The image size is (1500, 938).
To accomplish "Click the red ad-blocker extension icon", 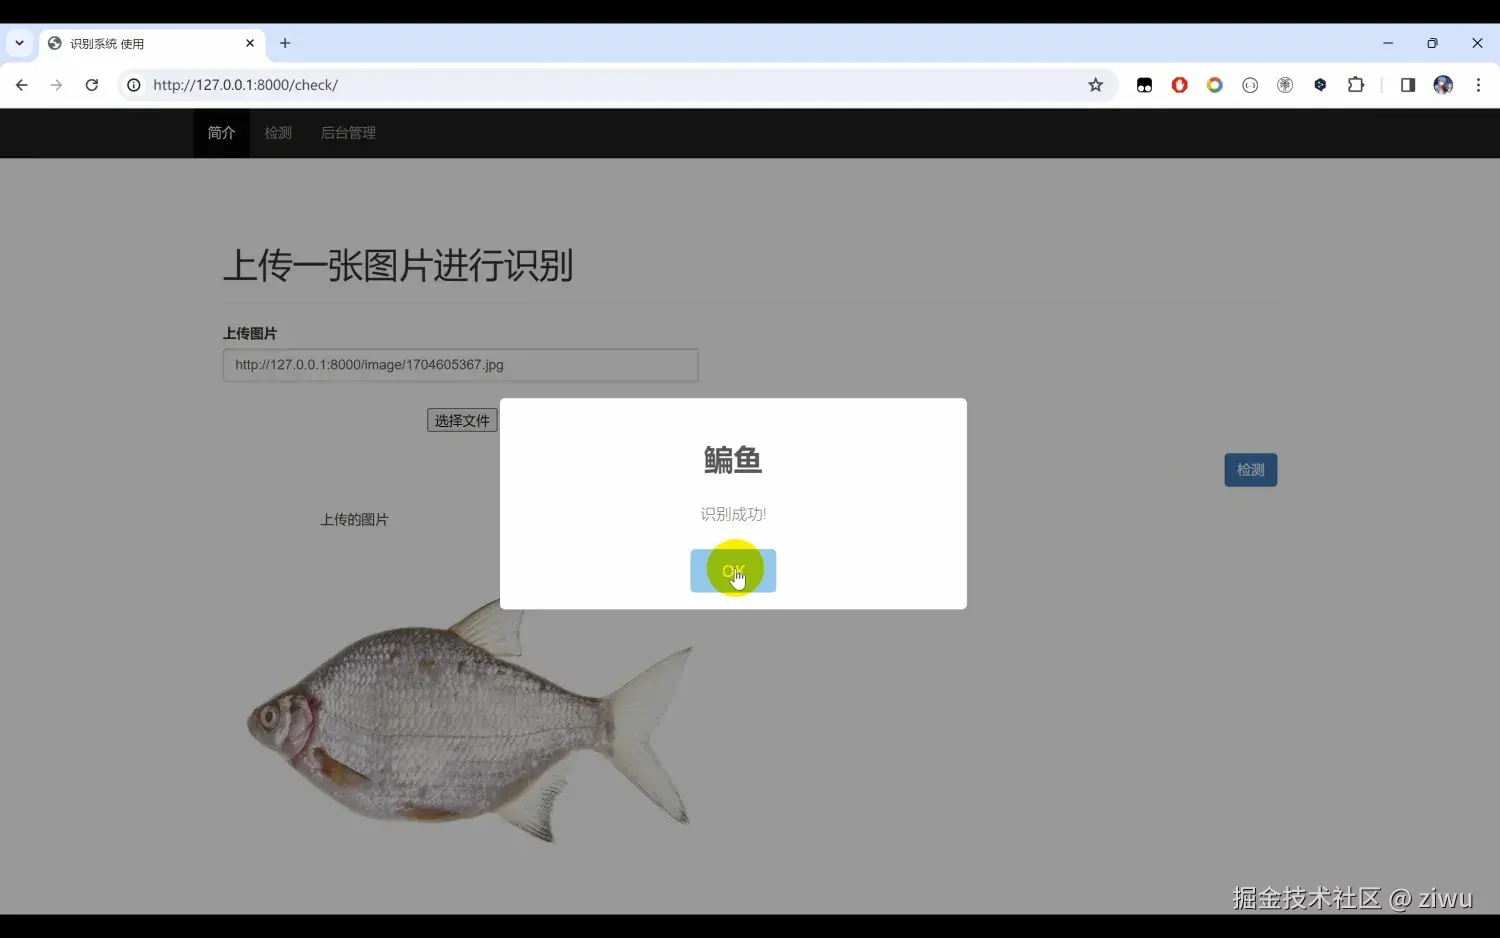I will pyautogui.click(x=1179, y=85).
